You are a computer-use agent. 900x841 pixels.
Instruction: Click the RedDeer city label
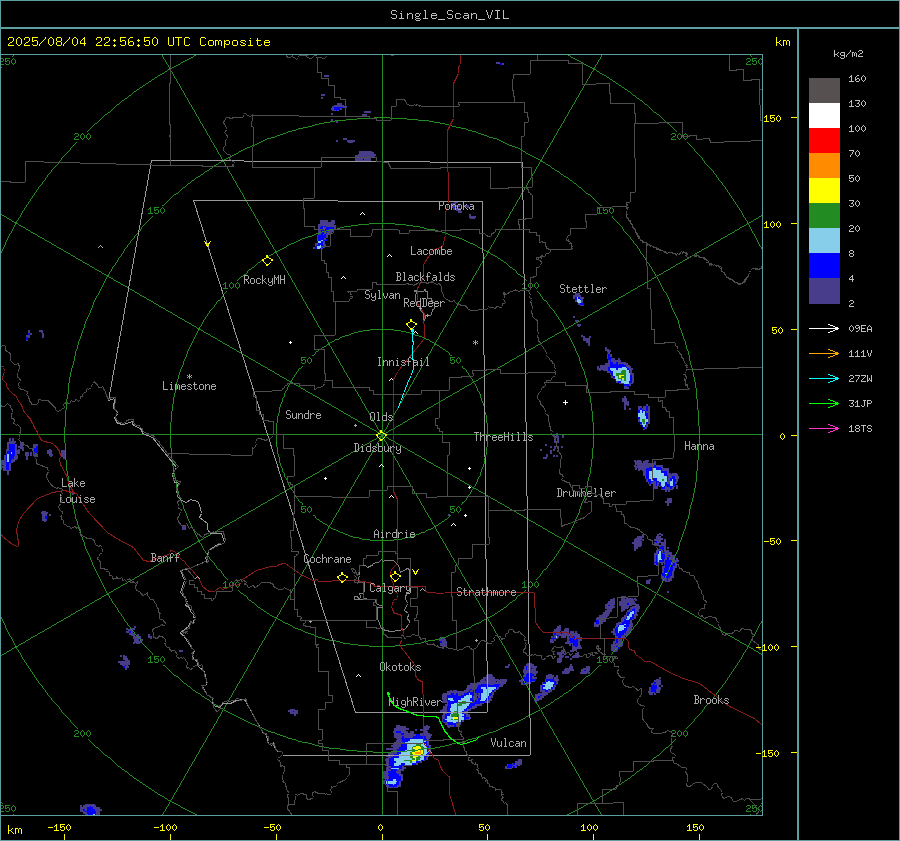point(424,303)
